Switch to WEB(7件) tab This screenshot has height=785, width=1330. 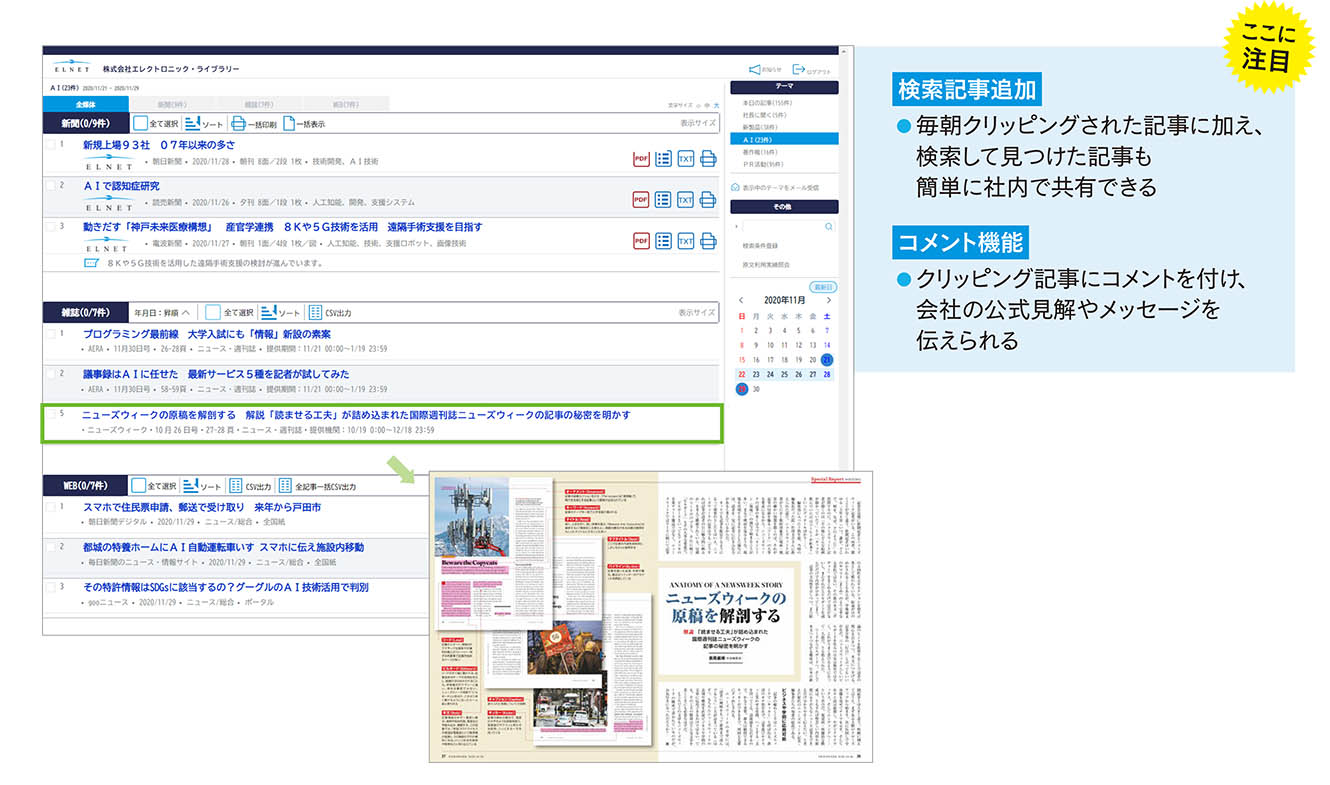point(345,103)
